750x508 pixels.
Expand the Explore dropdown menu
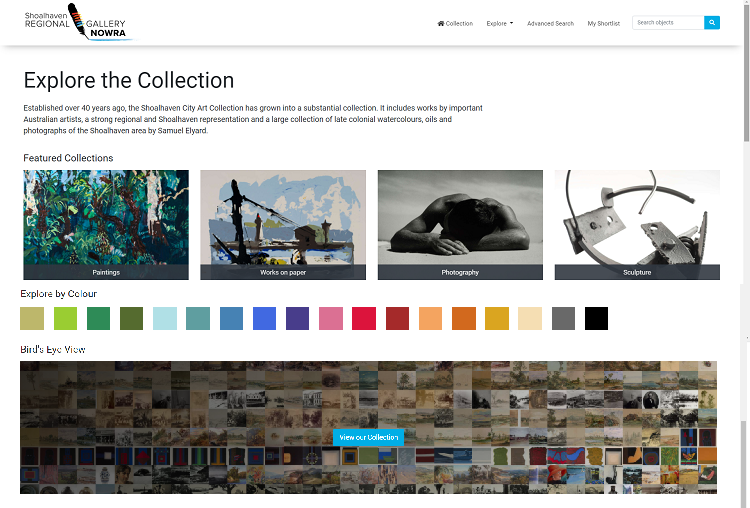500,23
